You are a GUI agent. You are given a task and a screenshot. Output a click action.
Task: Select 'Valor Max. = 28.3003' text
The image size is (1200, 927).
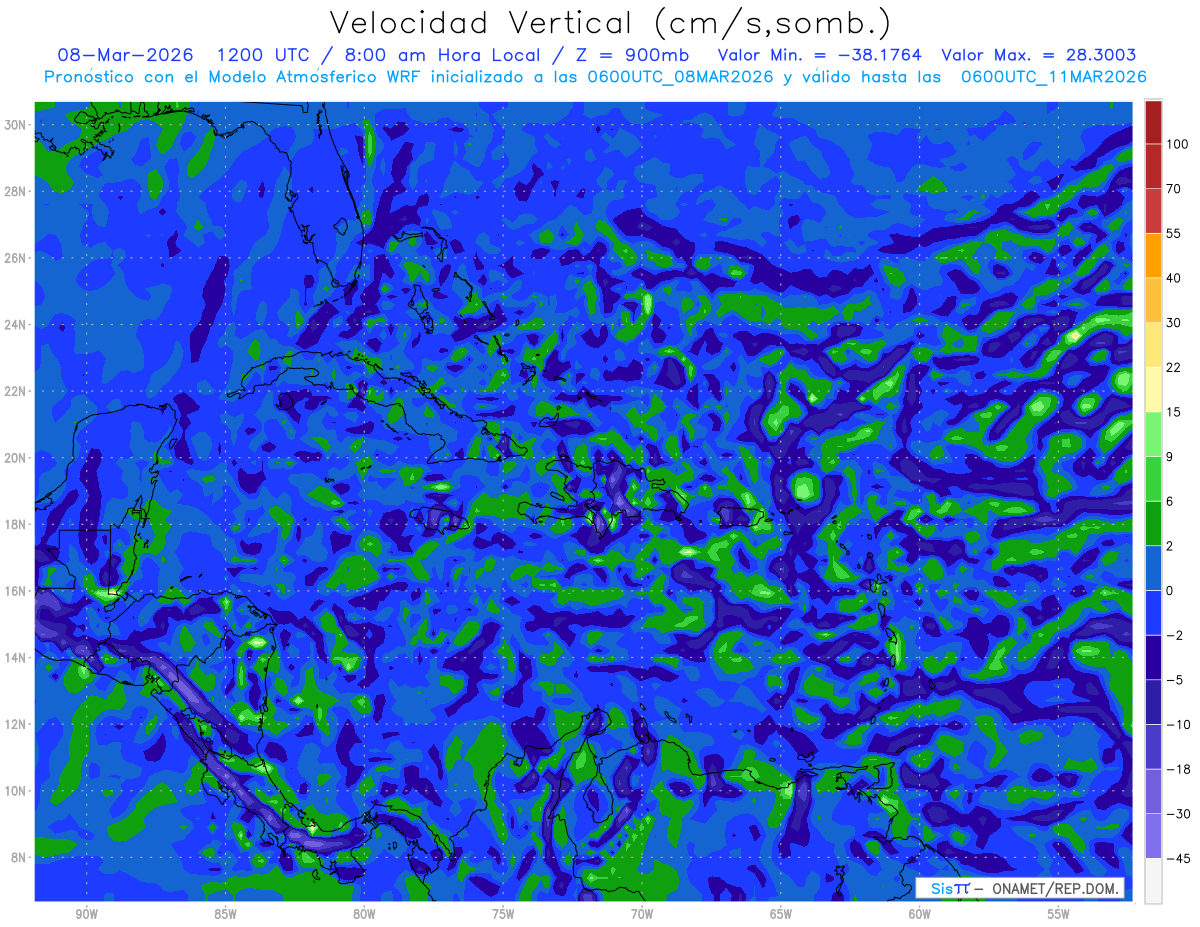click(x=1038, y=55)
